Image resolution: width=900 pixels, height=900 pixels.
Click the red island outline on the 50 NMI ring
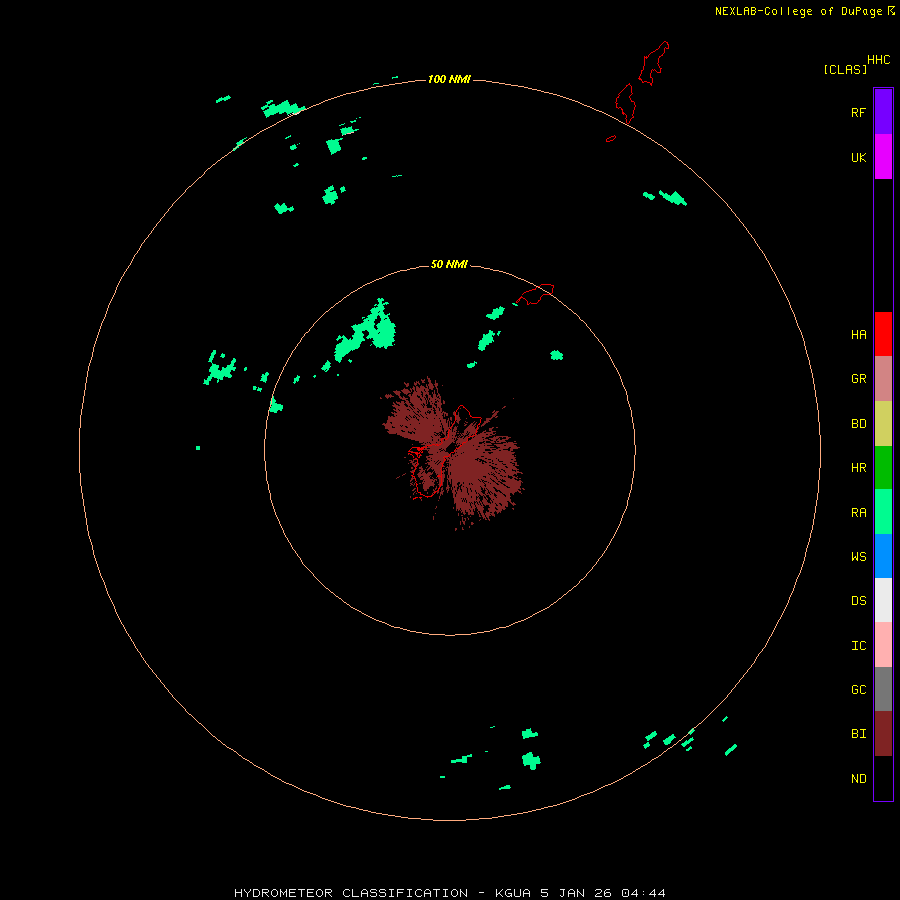(x=536, y=294)
